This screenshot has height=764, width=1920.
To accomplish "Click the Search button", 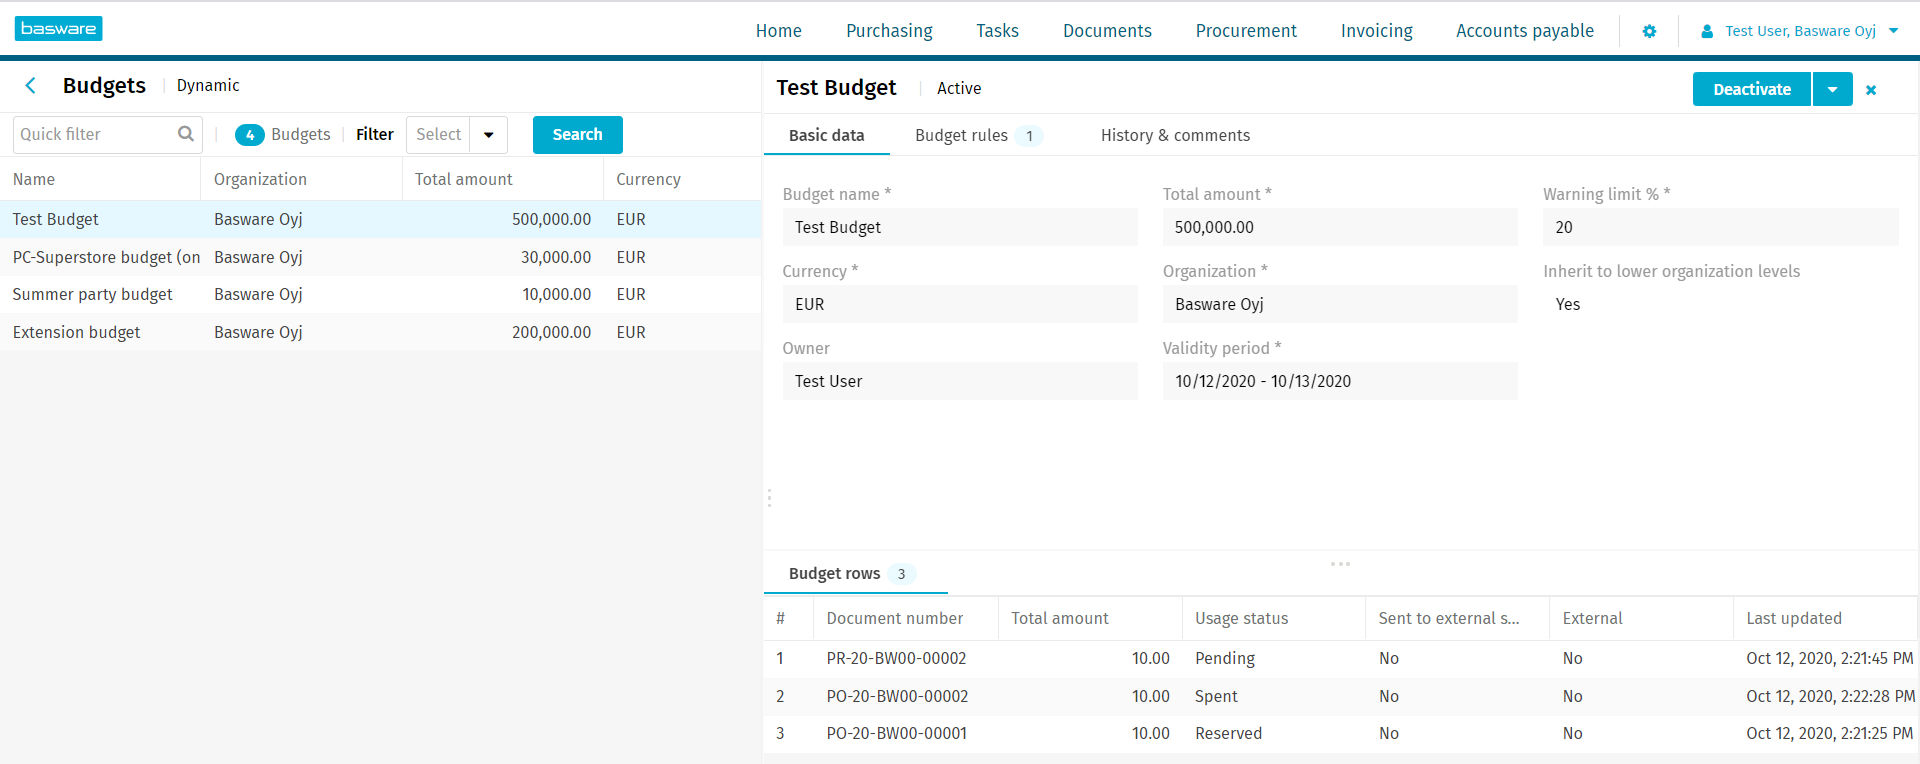I will (x=577, y=135).
